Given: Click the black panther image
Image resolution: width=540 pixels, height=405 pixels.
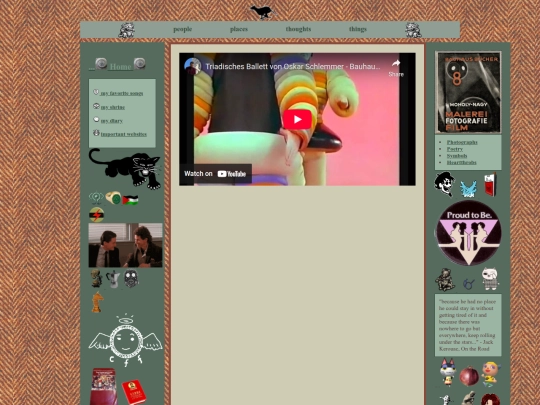Looking at the screenshot, I should coord(125,169).
